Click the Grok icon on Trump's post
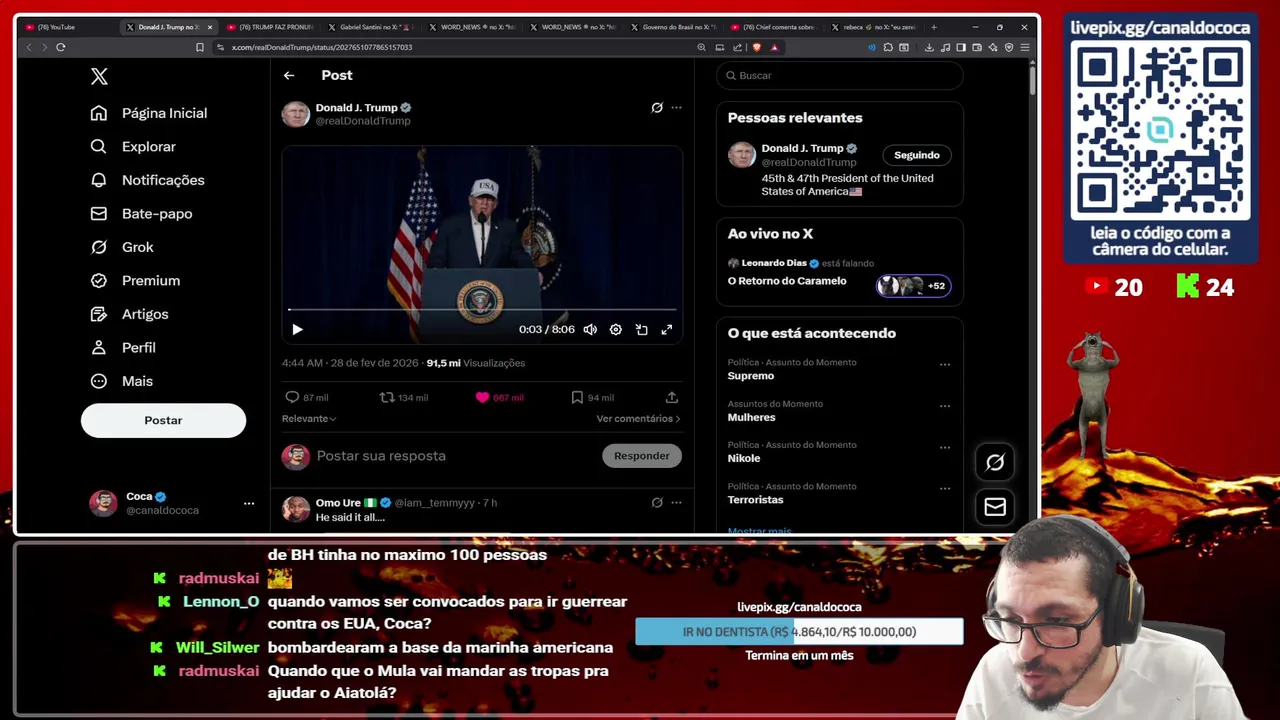This screenshot has height=720, width=1280. click(x=657, y=107)
